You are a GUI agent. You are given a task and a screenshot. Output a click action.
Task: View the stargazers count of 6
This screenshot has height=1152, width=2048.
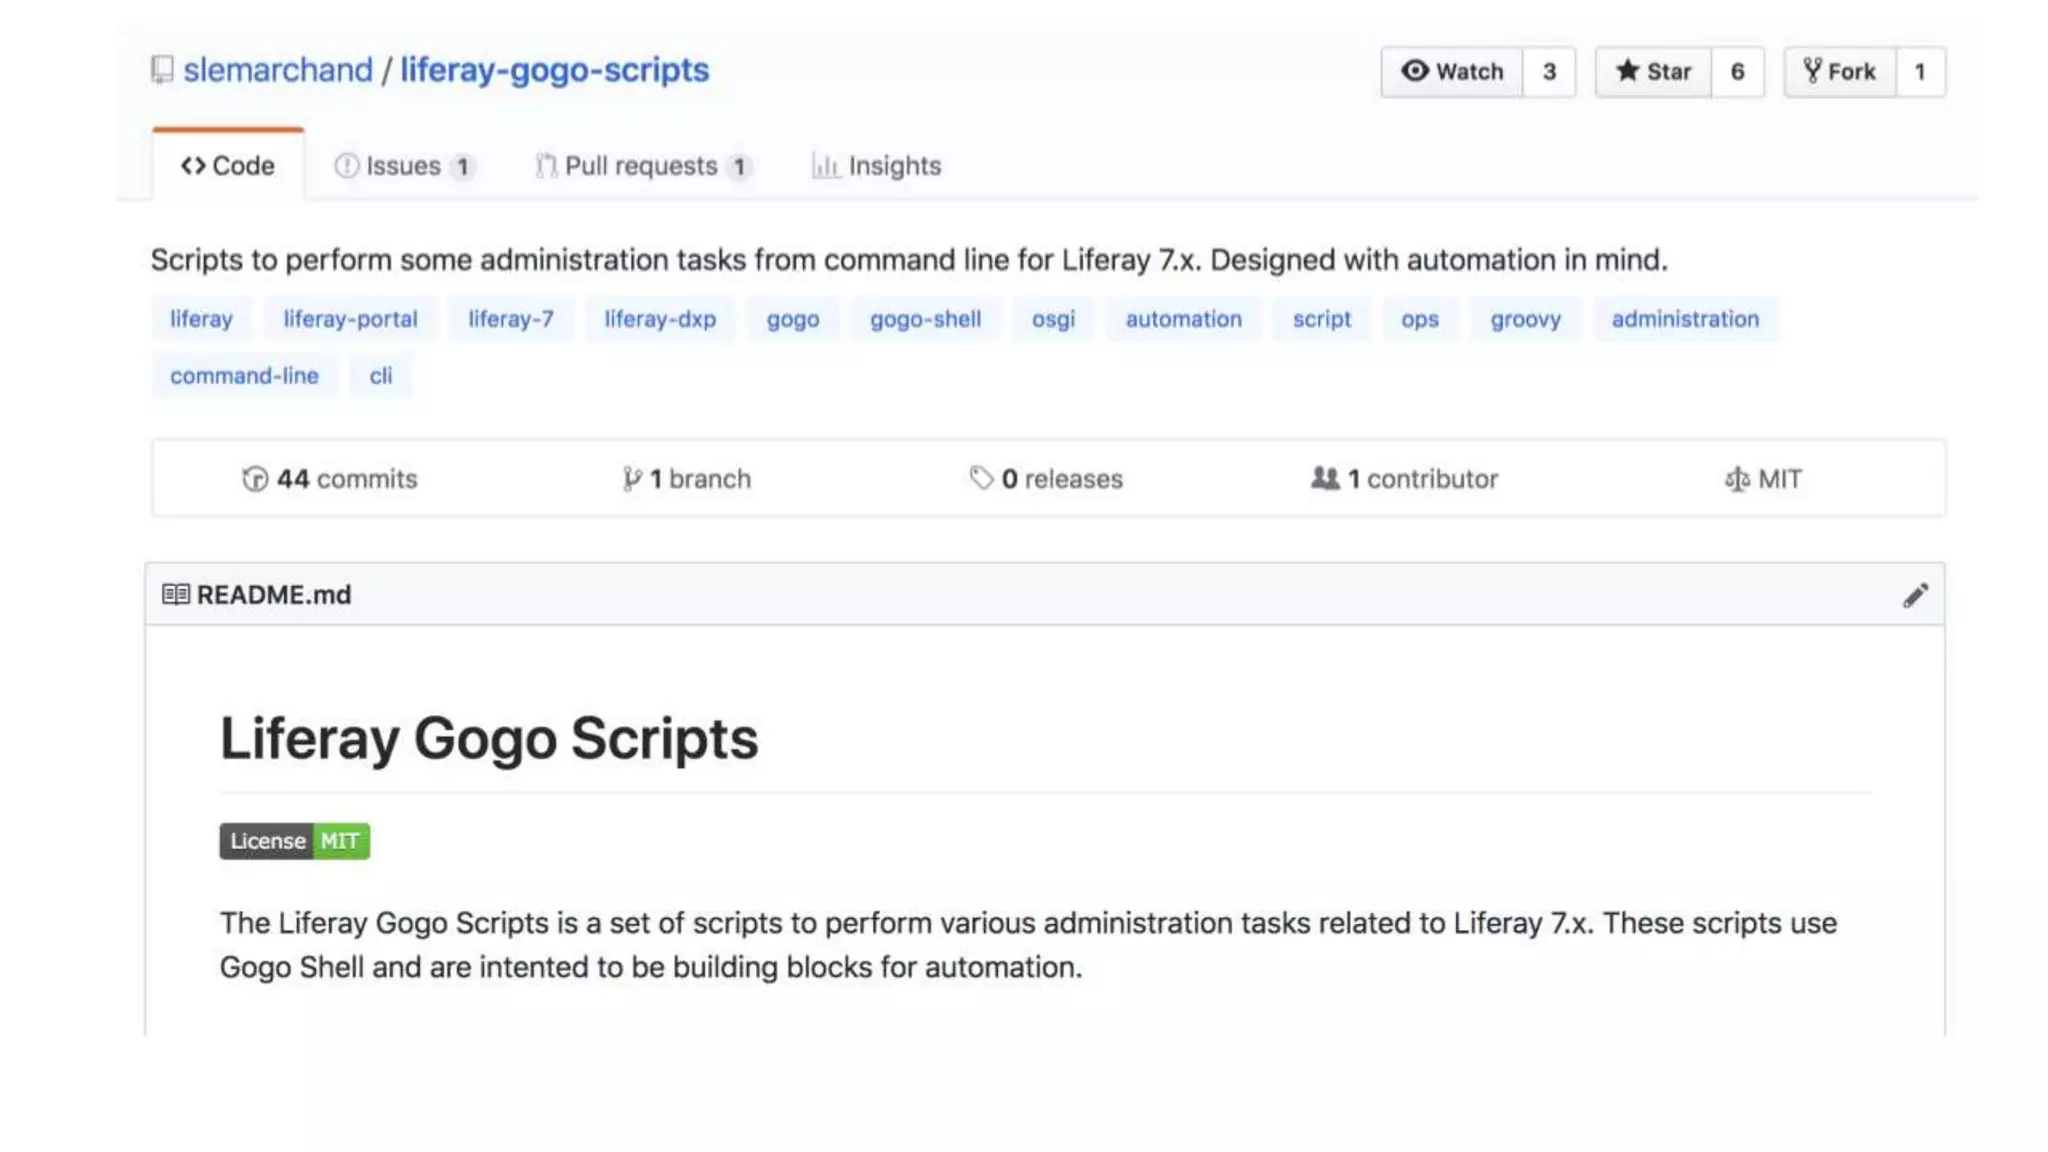click(x=1737, y=72)
